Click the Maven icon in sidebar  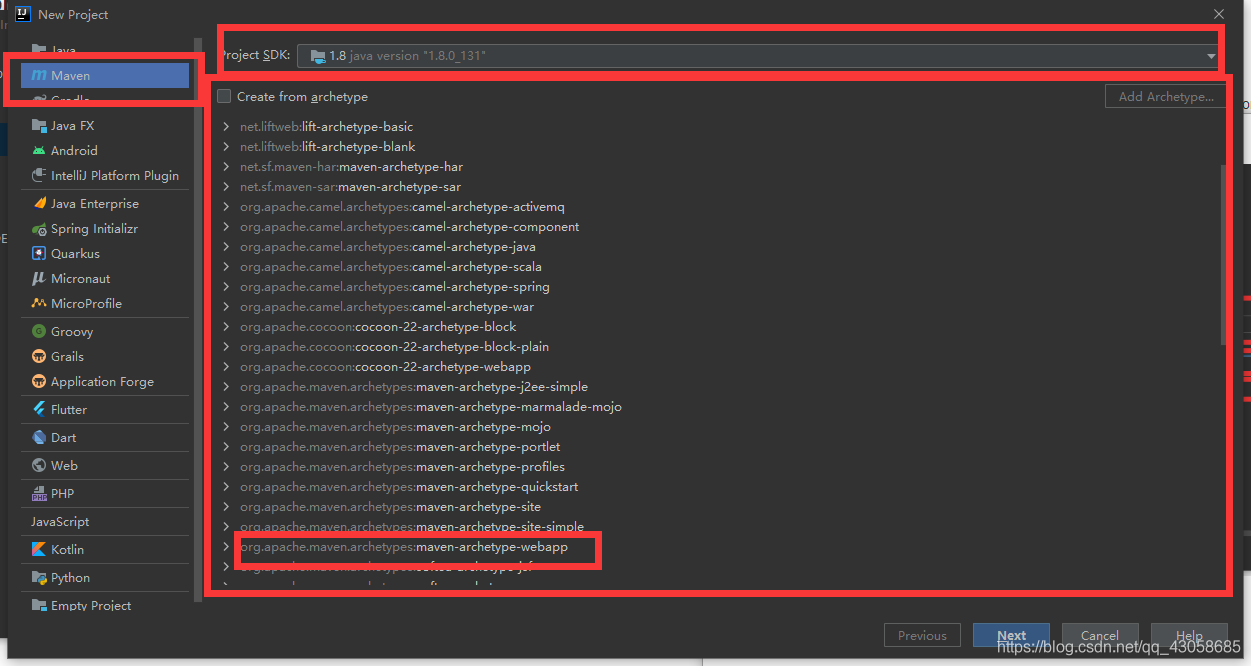39,76
